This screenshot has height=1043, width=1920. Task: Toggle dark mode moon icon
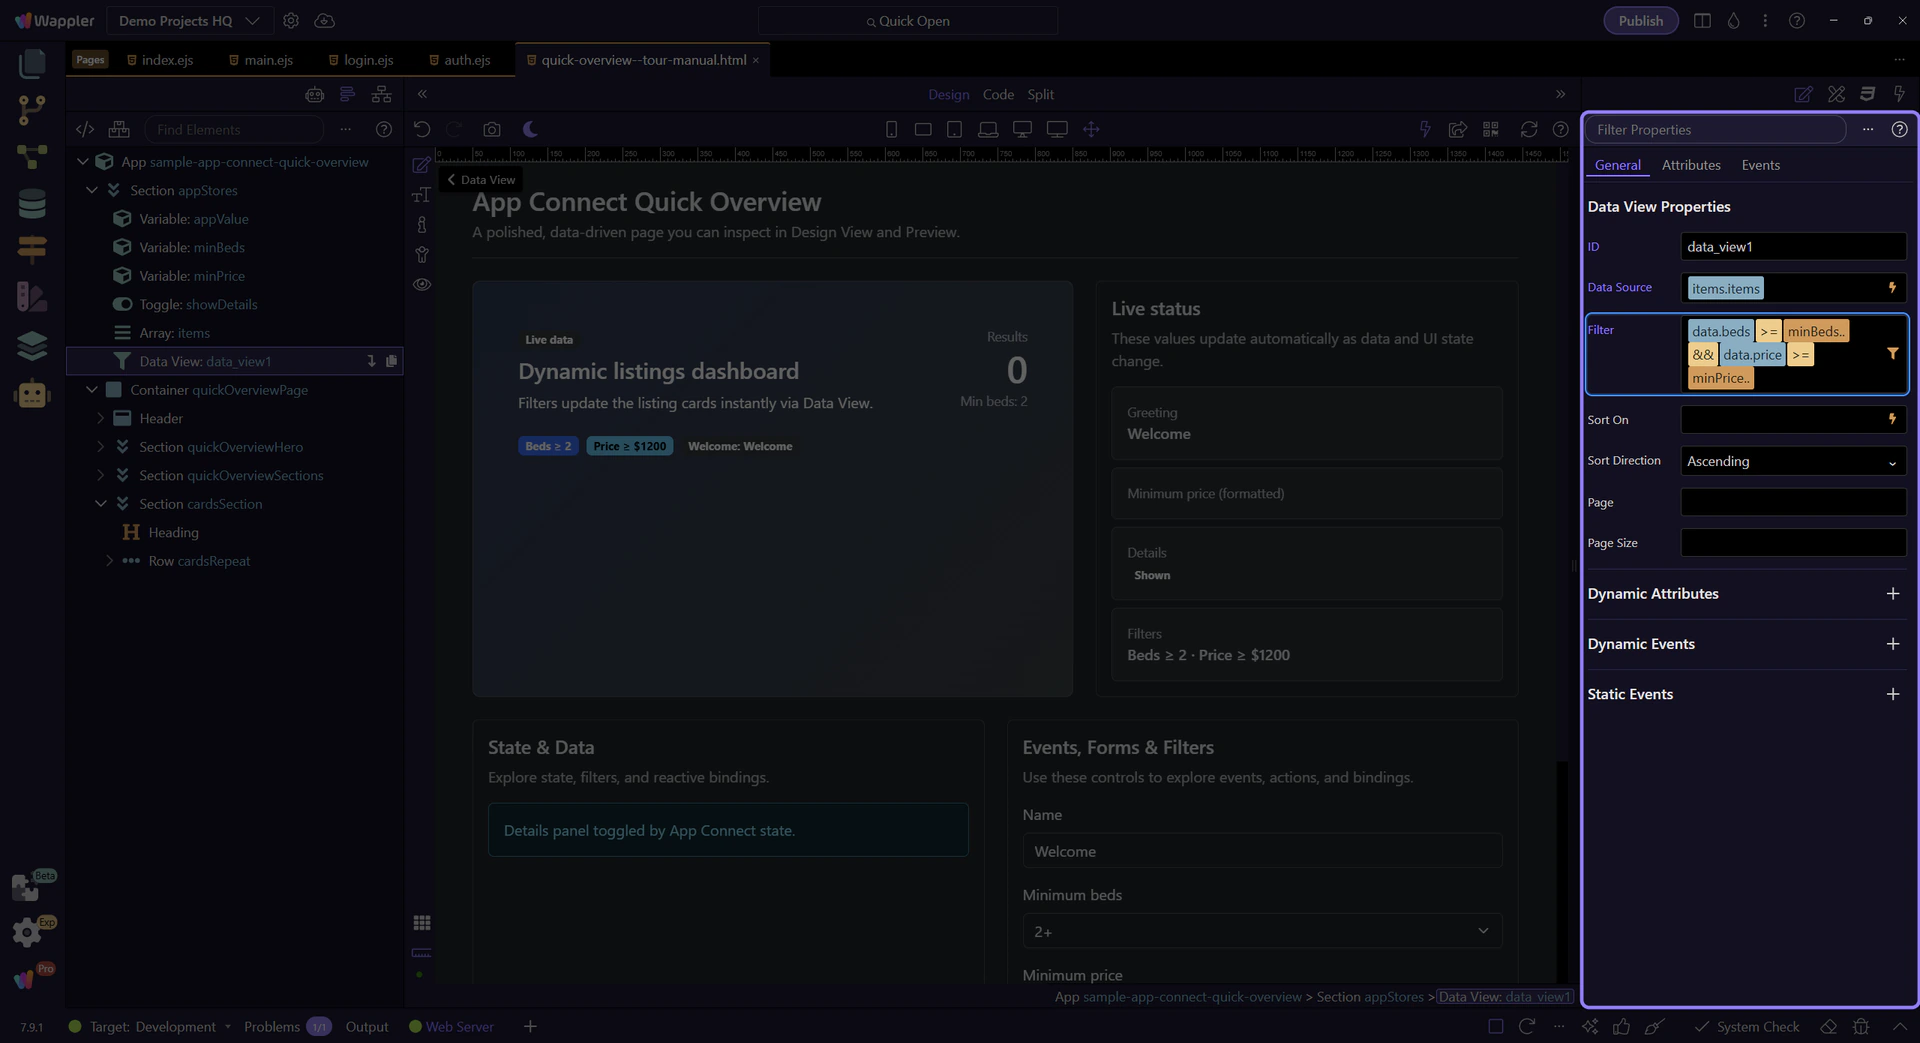click(x=530, y=129)
